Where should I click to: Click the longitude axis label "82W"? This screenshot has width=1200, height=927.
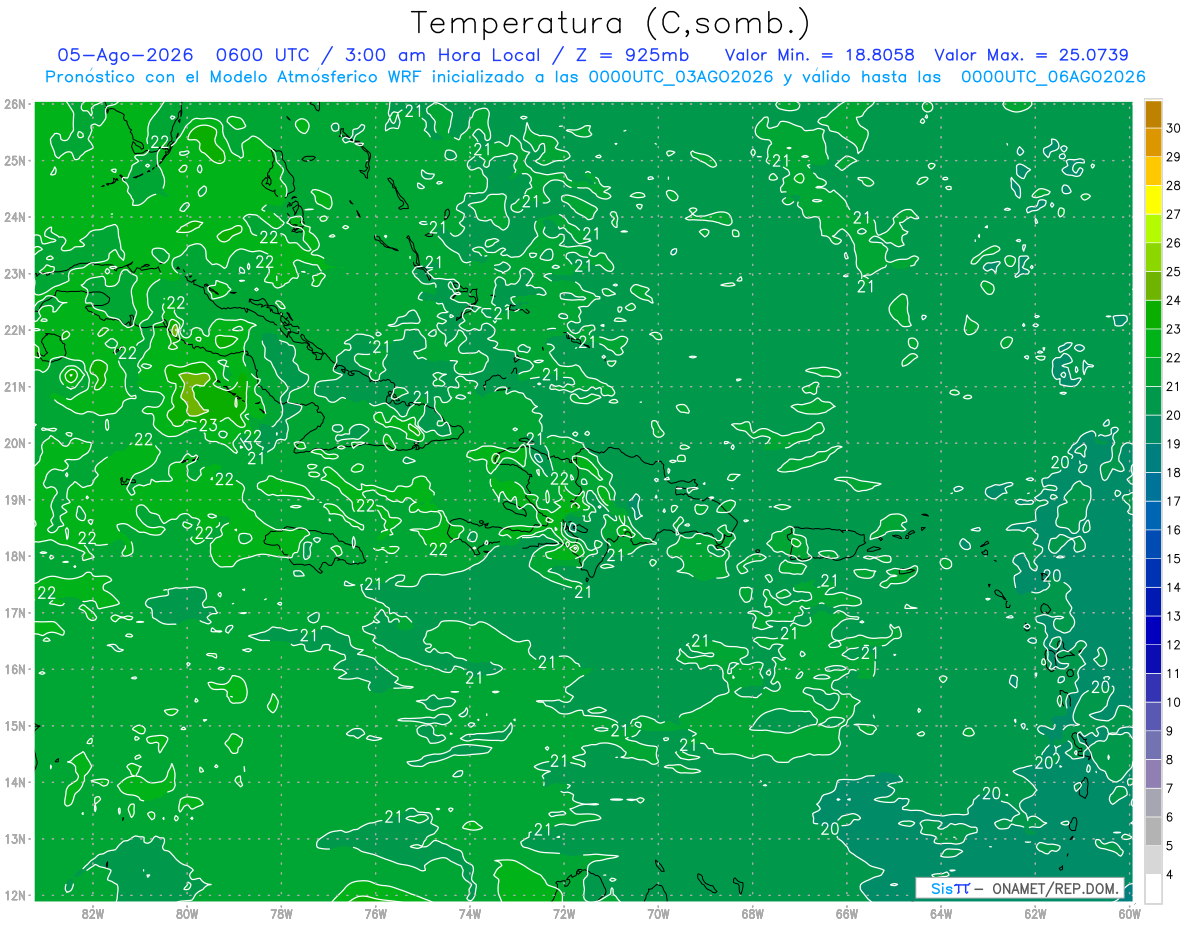click(93, 913)
